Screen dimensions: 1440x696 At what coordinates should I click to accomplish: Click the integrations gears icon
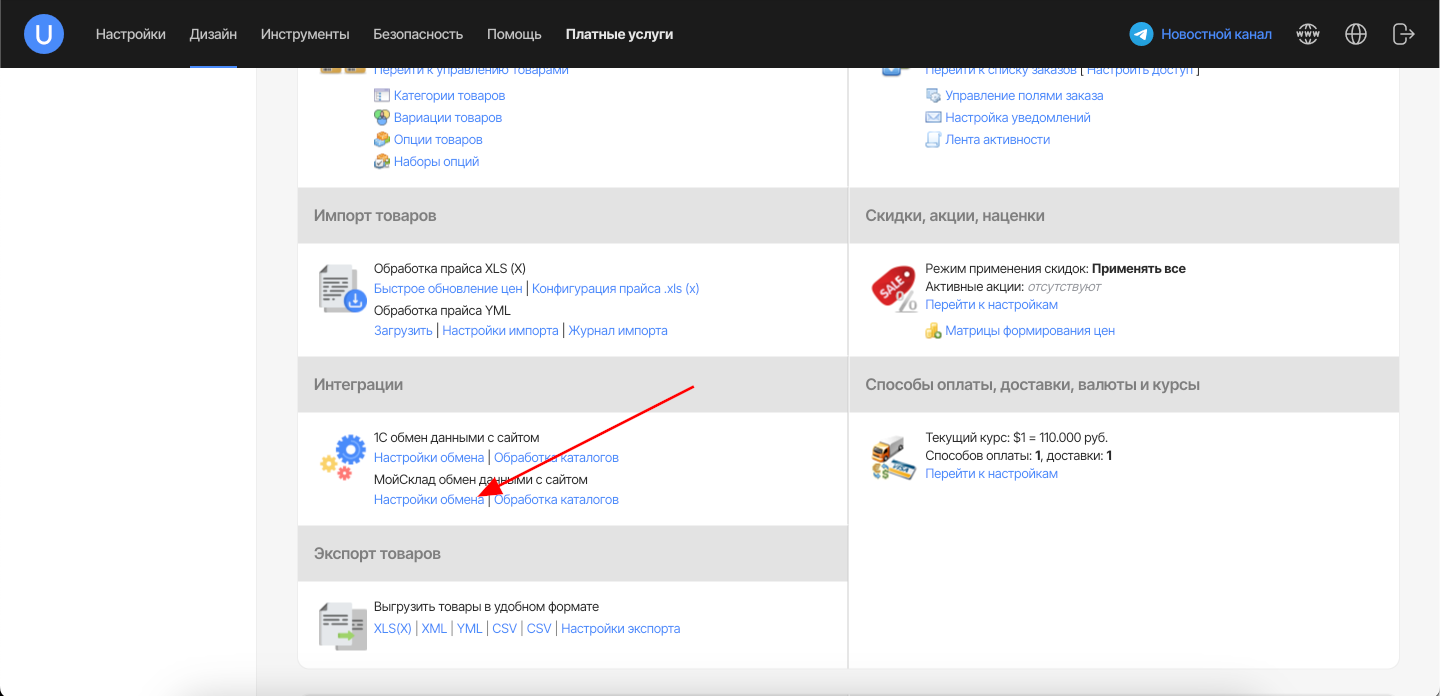(x=342, y=455)
